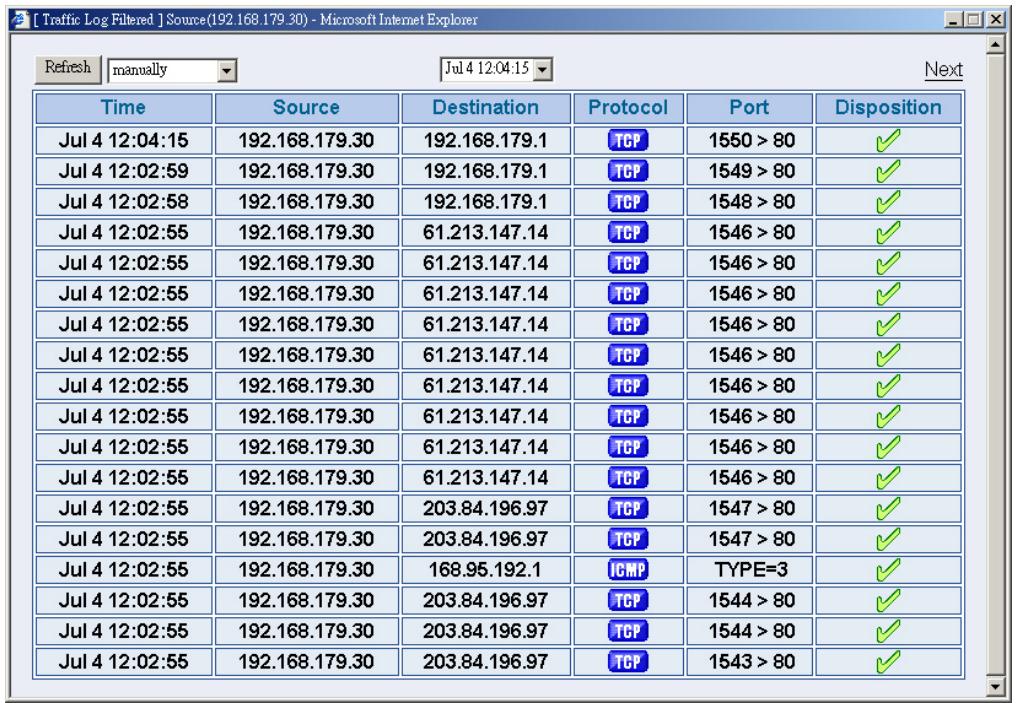Click the scrollbar down arrow
Viewport: 1018px width, 703px height.
(x=995, y=686)
